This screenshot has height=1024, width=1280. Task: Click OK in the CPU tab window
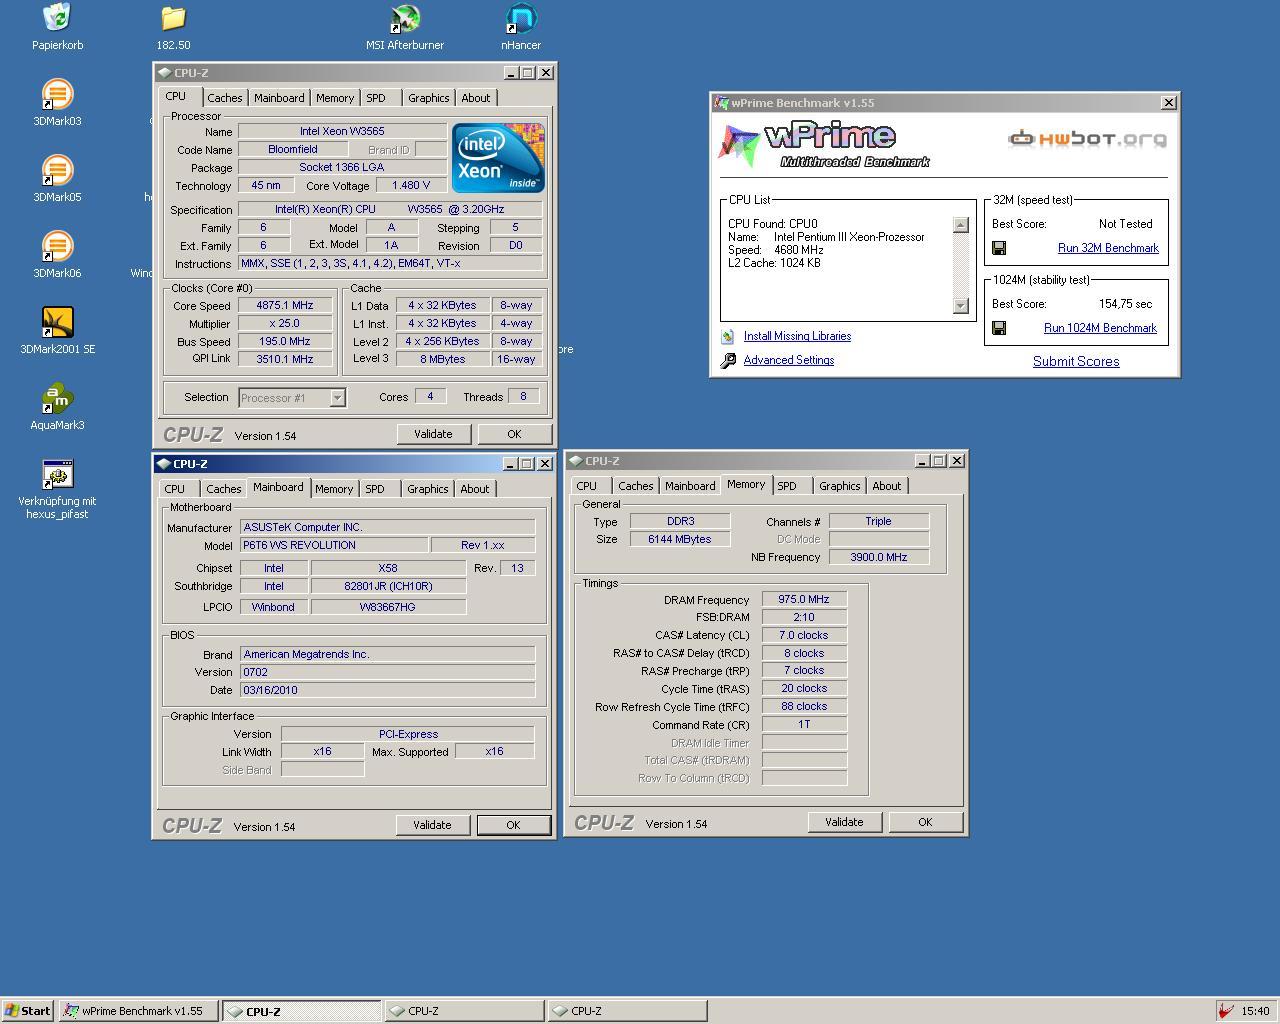514,434
